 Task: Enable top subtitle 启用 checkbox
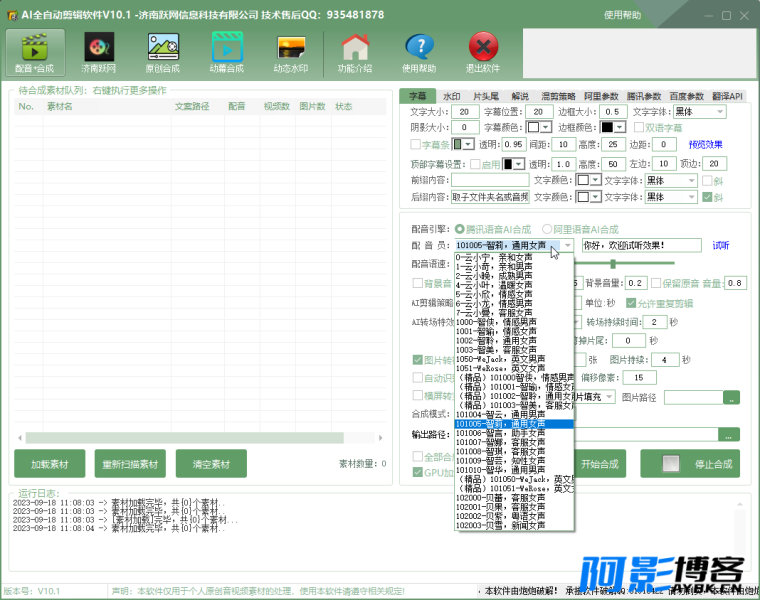coord(475,164)
